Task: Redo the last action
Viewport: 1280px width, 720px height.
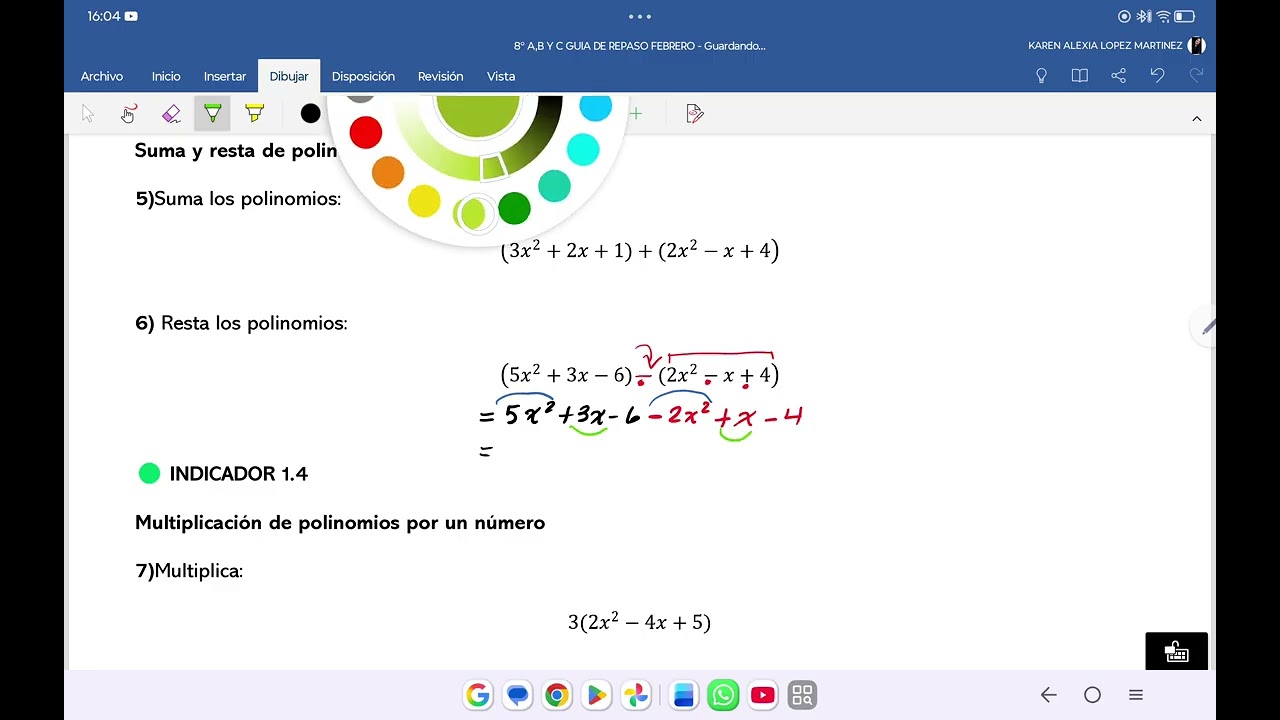Action: click(1196, 76)
